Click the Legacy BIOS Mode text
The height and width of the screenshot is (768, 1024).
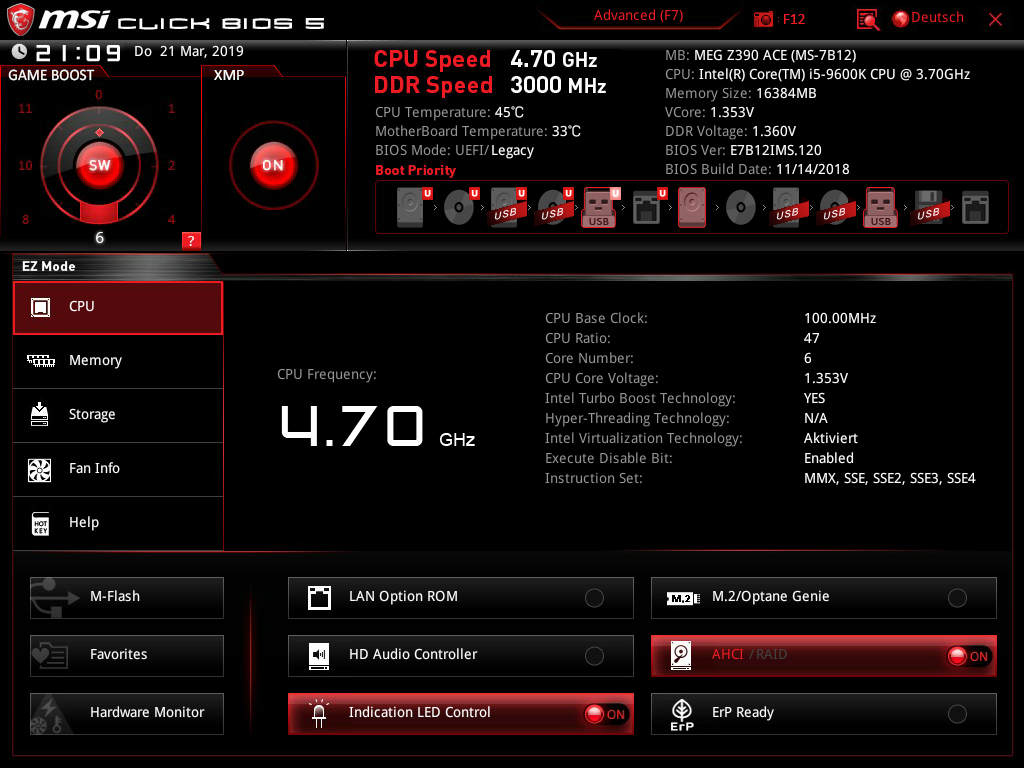click(x=512, y=151)
